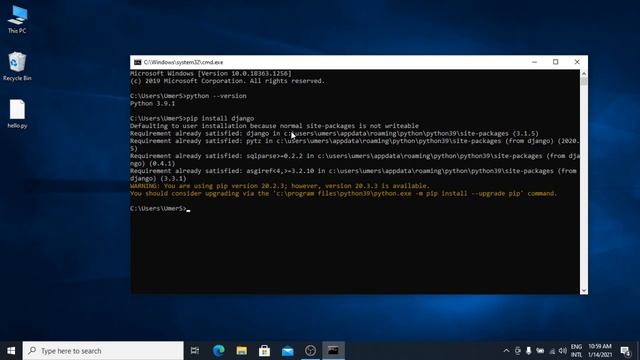Close the cmd.exe window
Screen dimensions: 640x360
[x=577, y=62]
